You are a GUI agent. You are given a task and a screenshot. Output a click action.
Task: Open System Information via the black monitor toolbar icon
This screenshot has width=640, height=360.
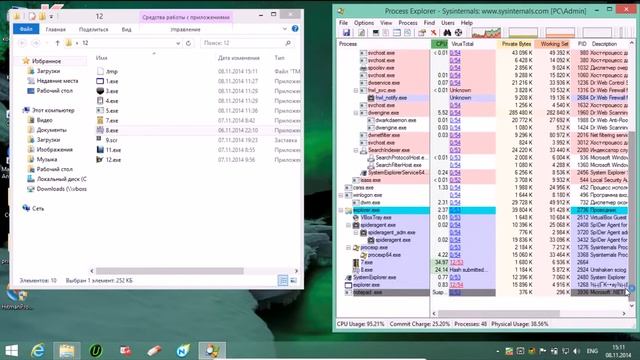point(376,33)
